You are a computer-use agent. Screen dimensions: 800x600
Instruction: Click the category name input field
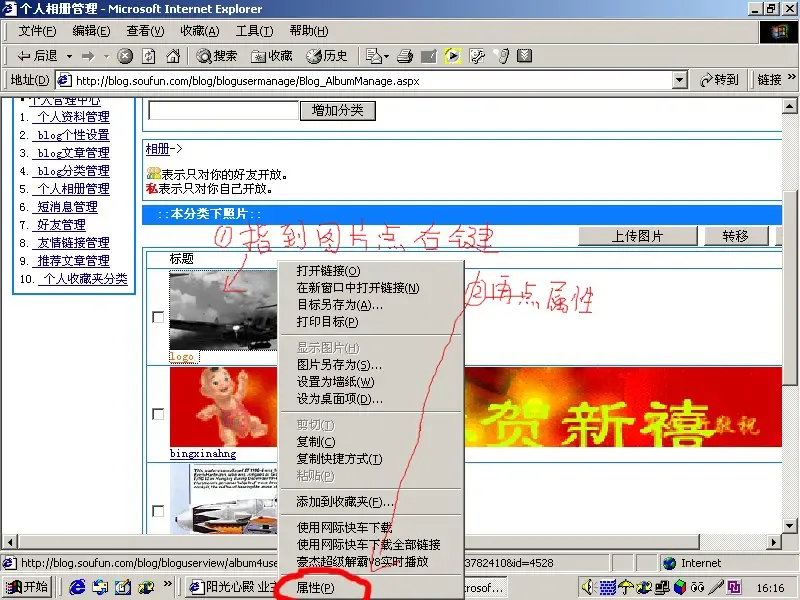[223, 111]
